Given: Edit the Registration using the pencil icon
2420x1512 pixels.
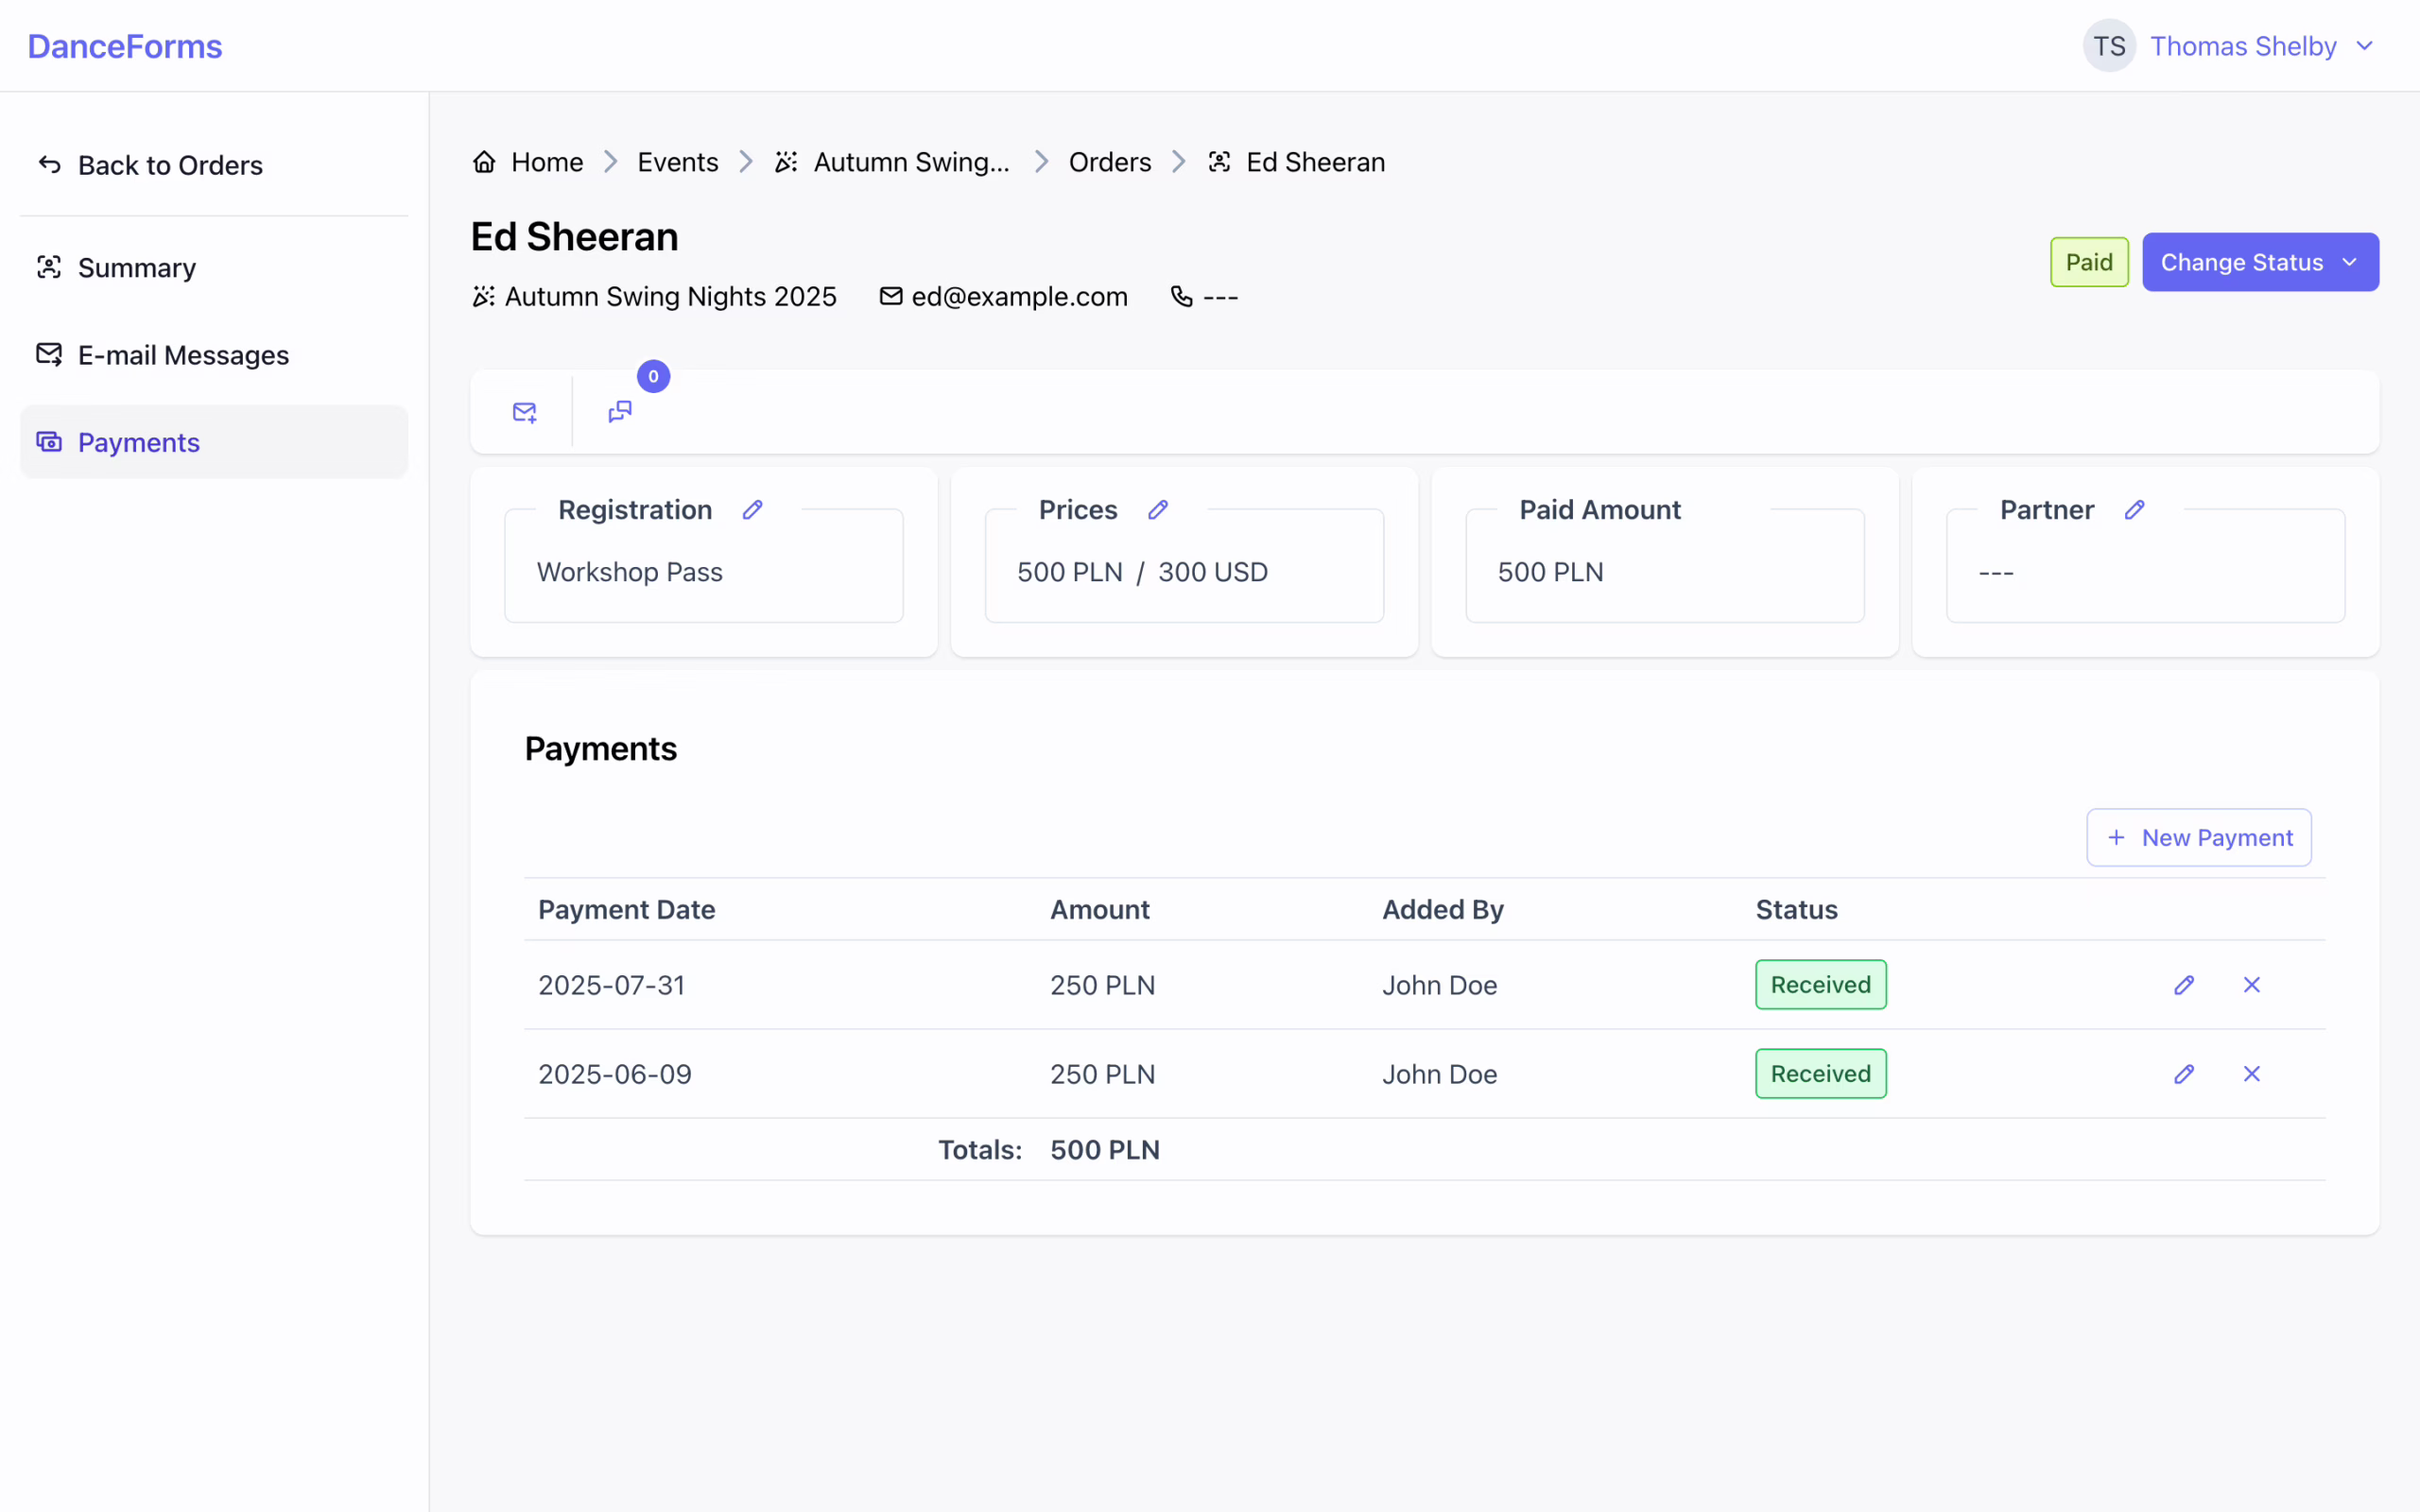Looking at the screenshot, I should coord(752,509).
